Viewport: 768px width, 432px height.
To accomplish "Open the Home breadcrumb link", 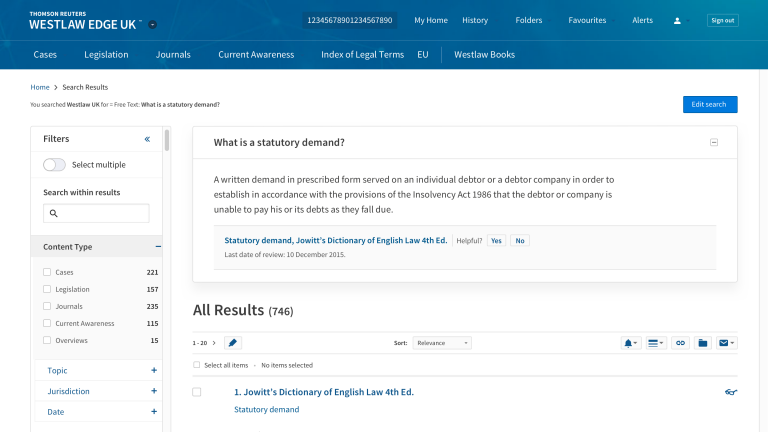I will tap(40, 87).
